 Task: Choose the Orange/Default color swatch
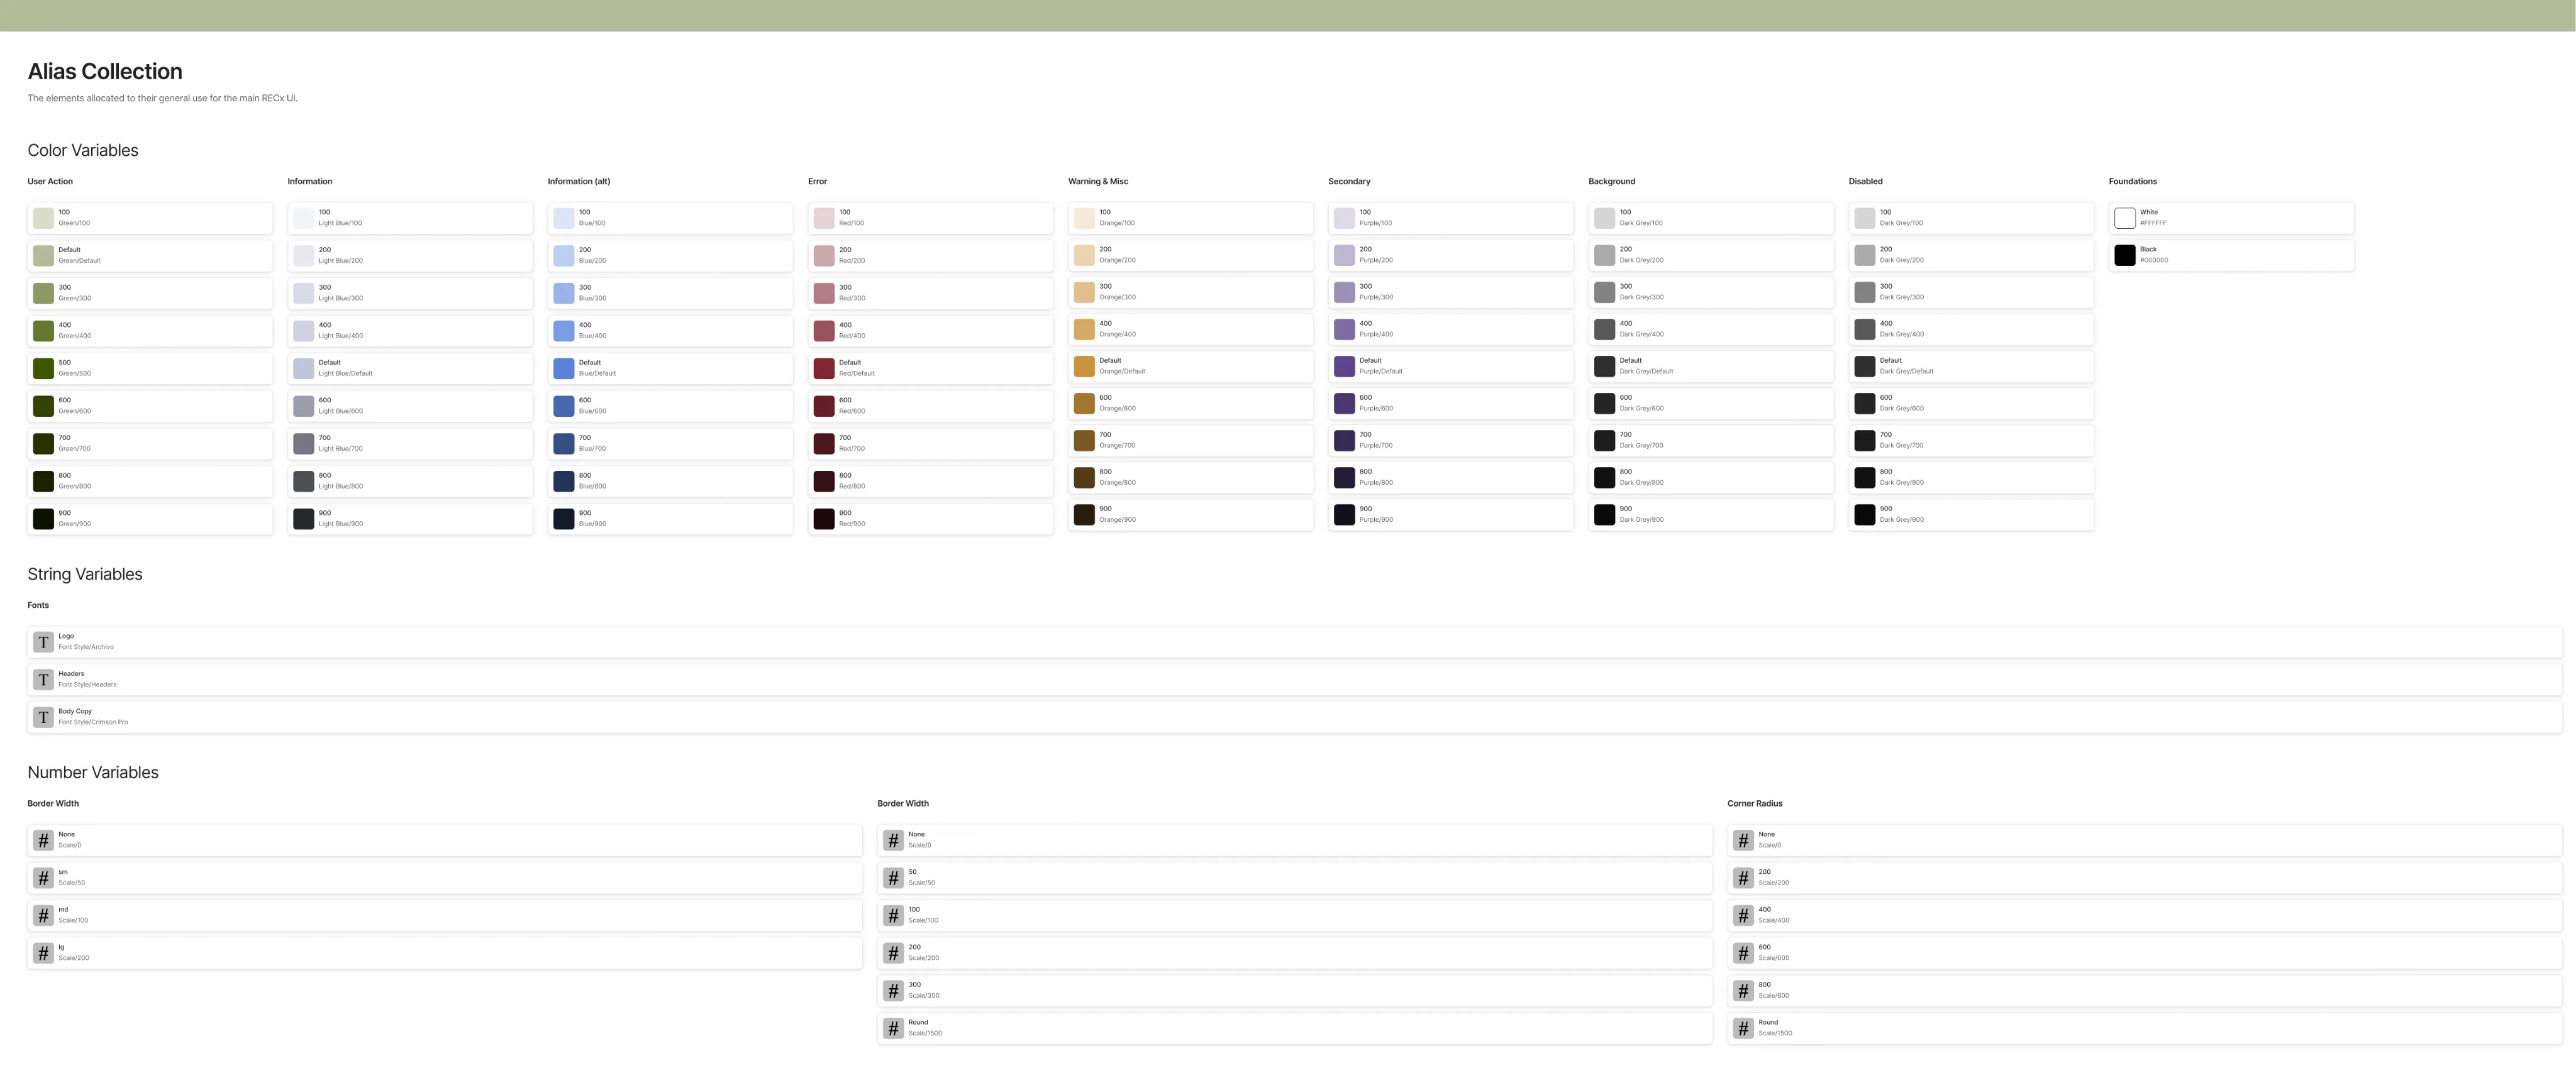click(1084, 367)
